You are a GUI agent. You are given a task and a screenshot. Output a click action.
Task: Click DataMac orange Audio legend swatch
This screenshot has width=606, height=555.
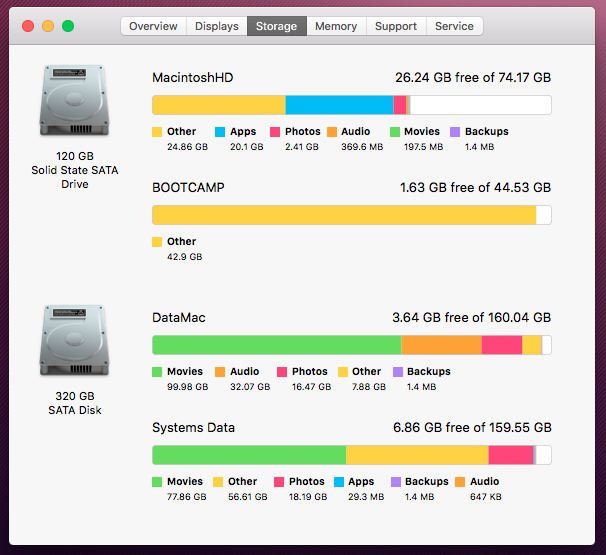[220, 372]
